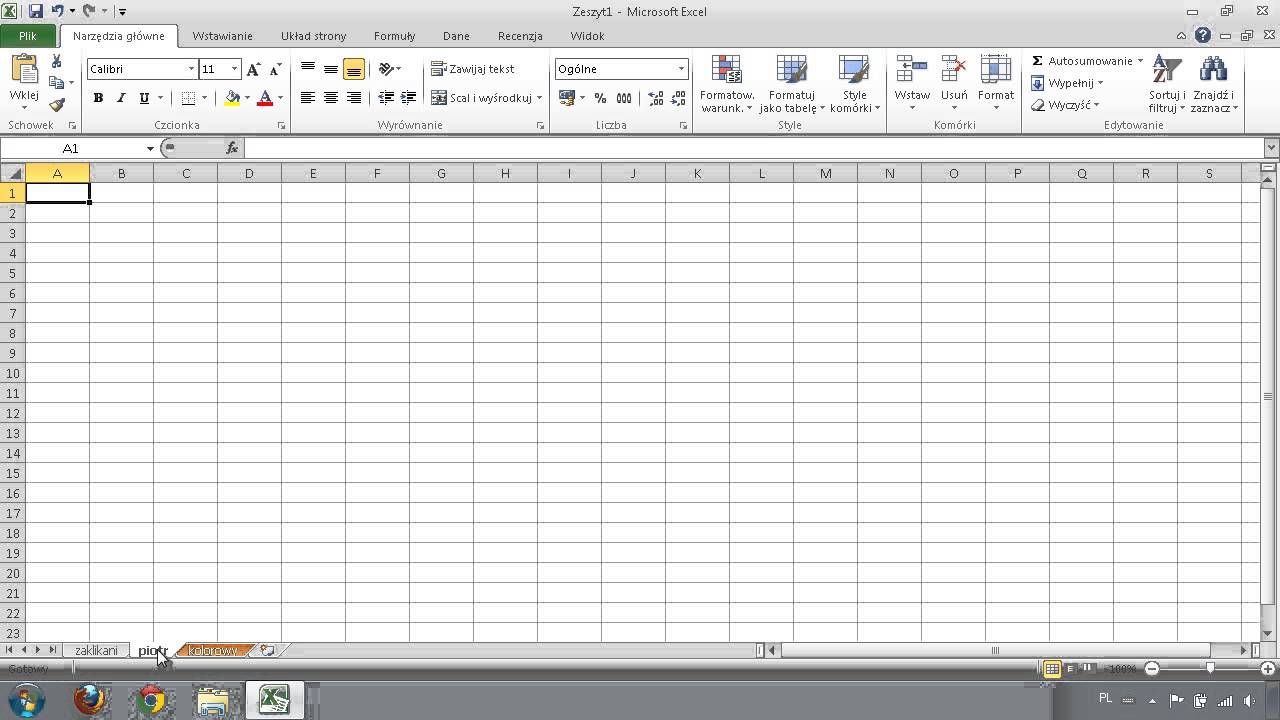Open Znajdź i zaznacz binoculars

coord(1214,84)
